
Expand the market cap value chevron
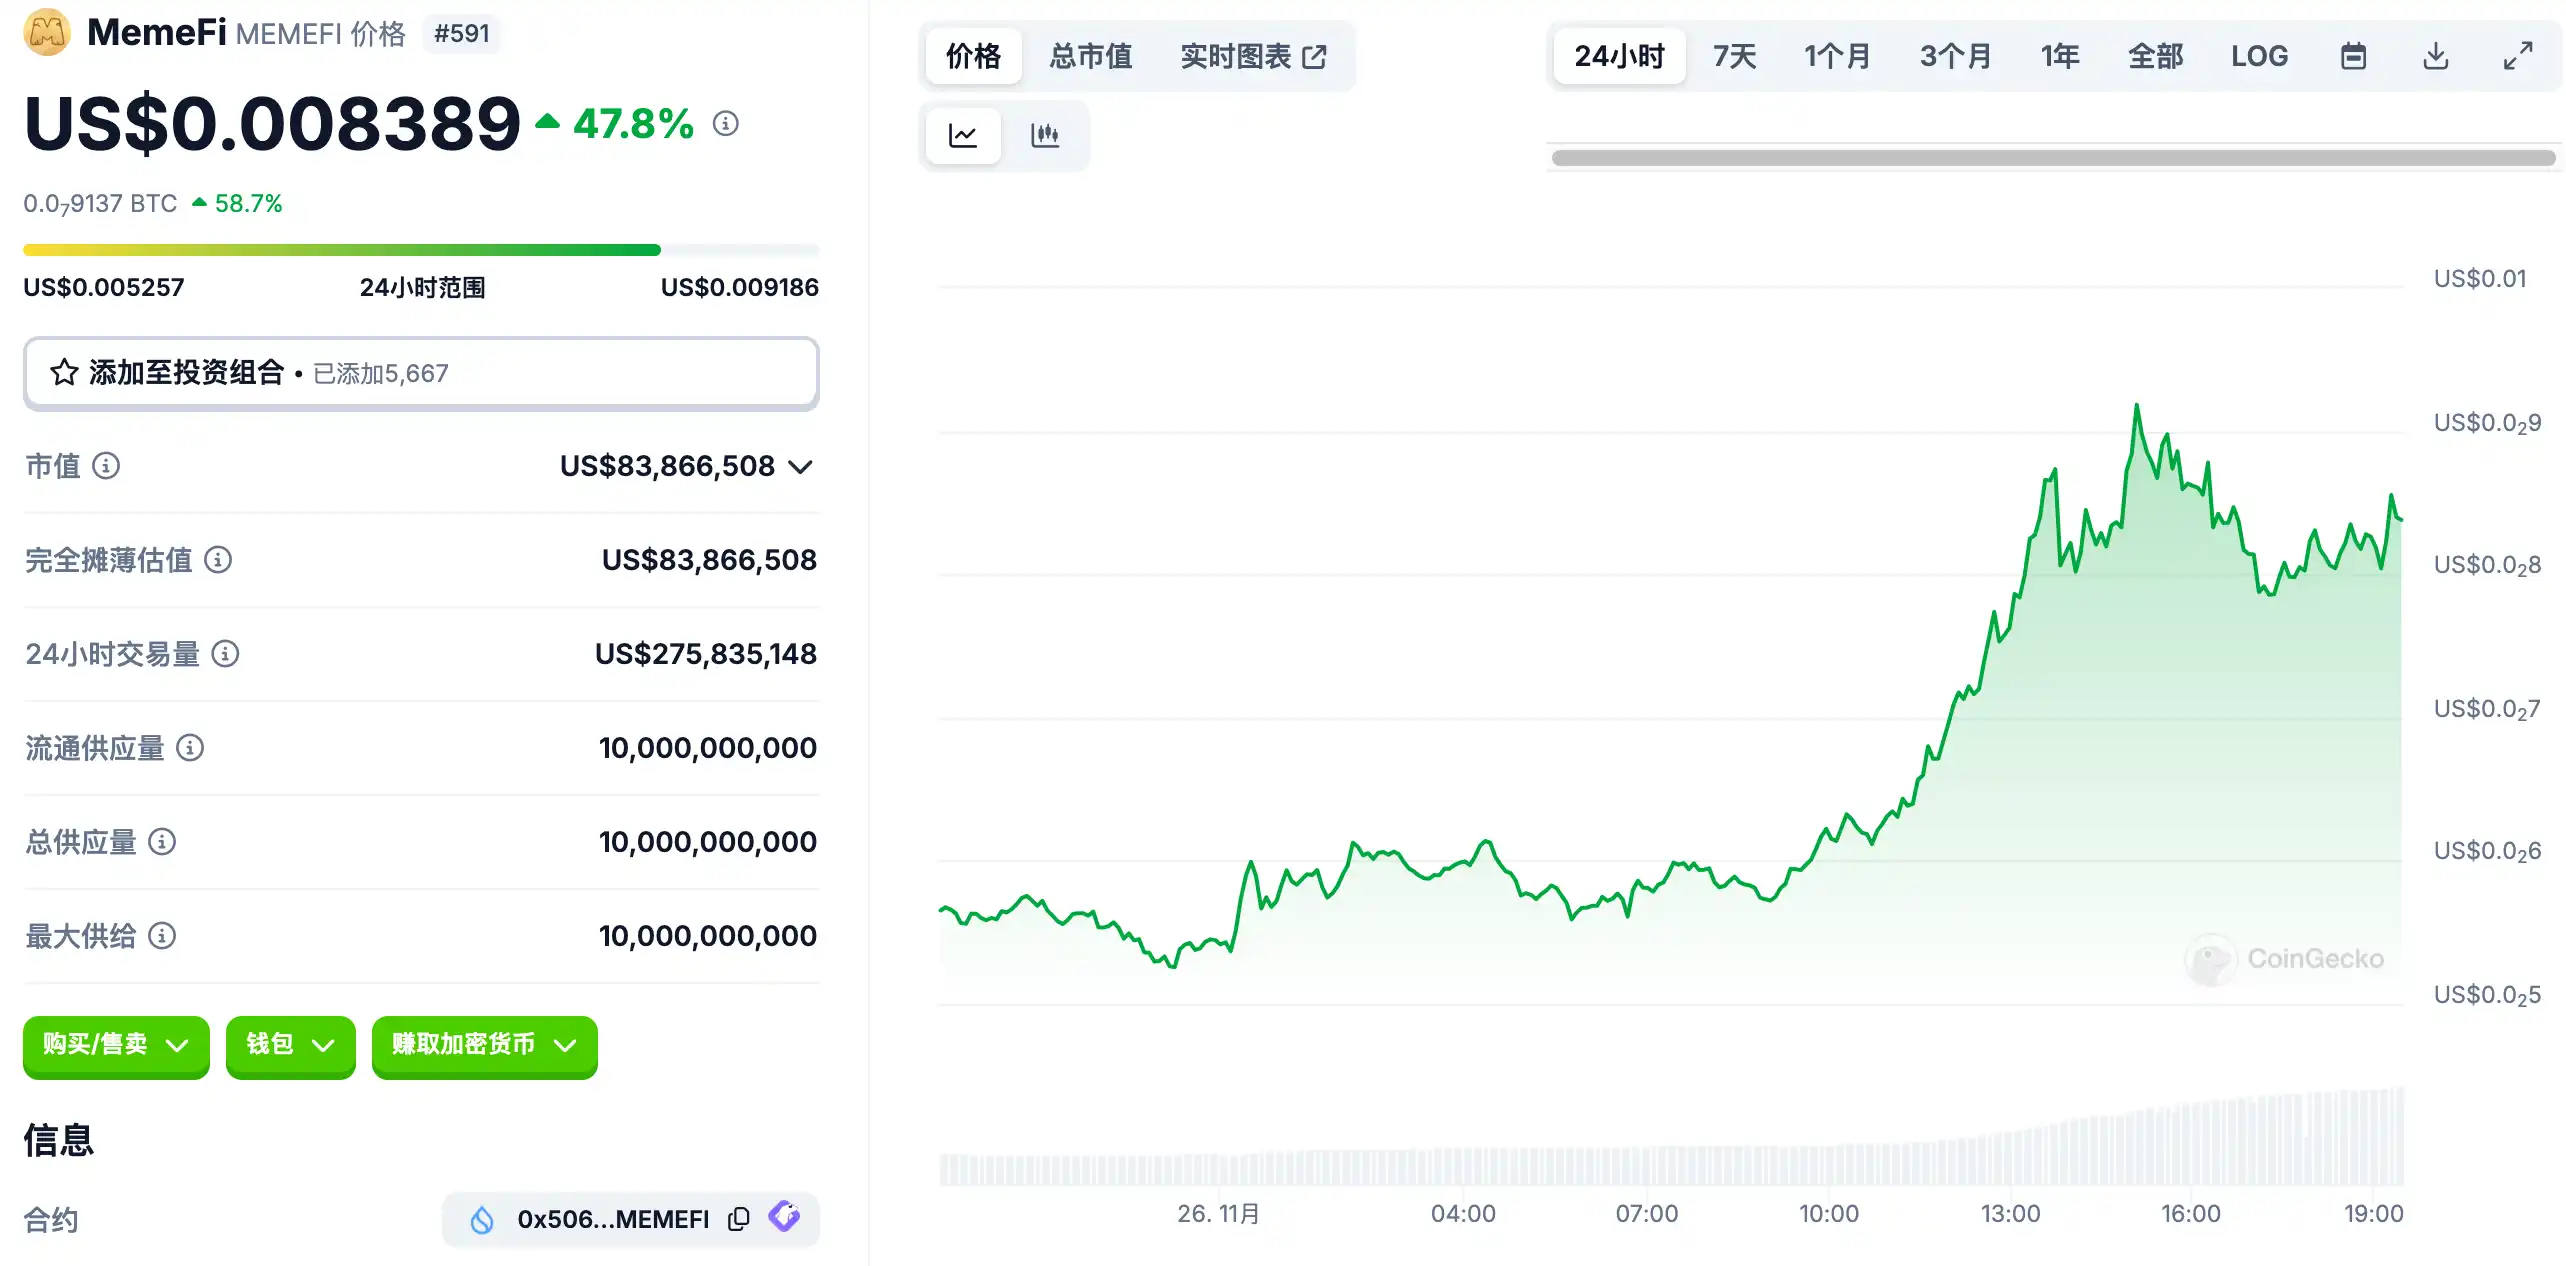tap(800, 467)
